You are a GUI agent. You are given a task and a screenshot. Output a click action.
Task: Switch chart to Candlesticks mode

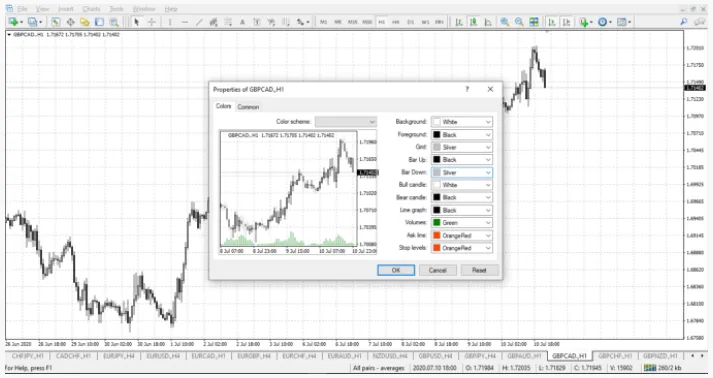point(474,22)
